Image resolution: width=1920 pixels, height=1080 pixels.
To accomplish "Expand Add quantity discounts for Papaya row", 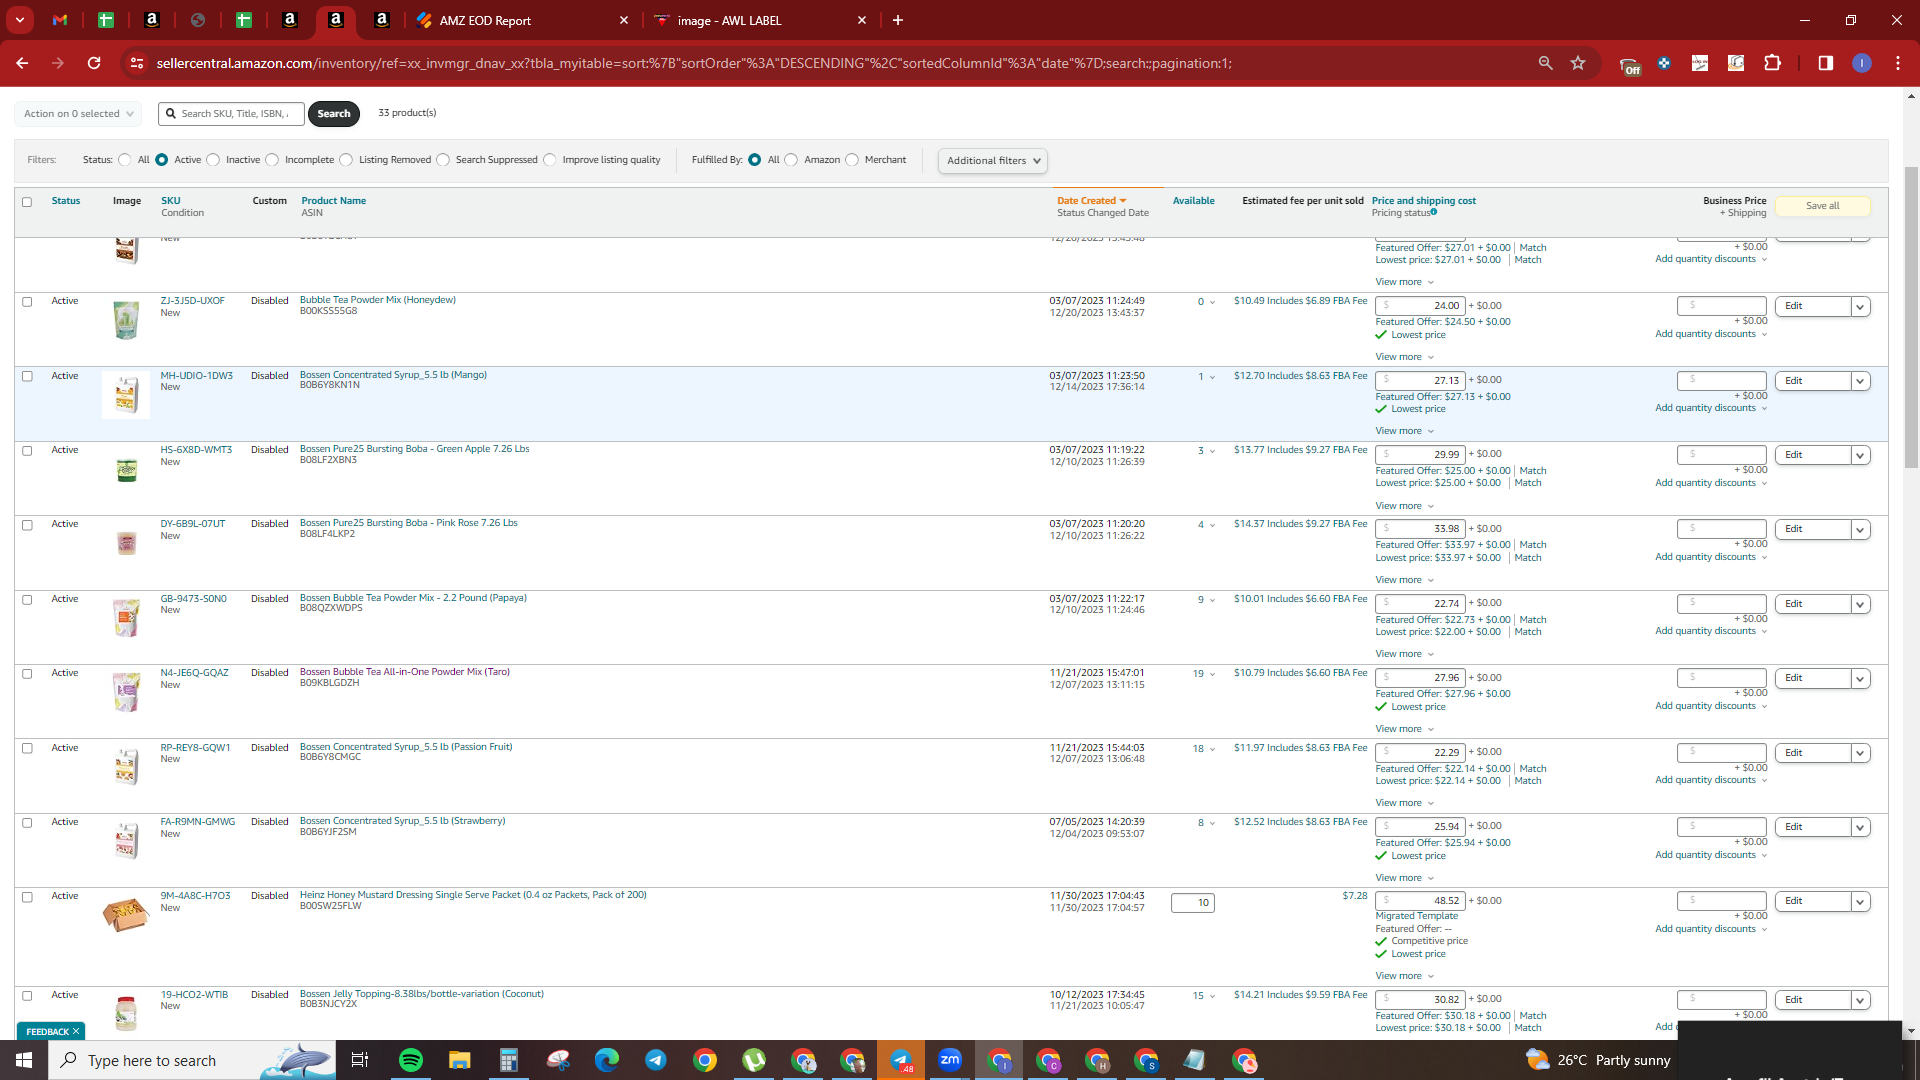I will click(x=1711, y=631).
